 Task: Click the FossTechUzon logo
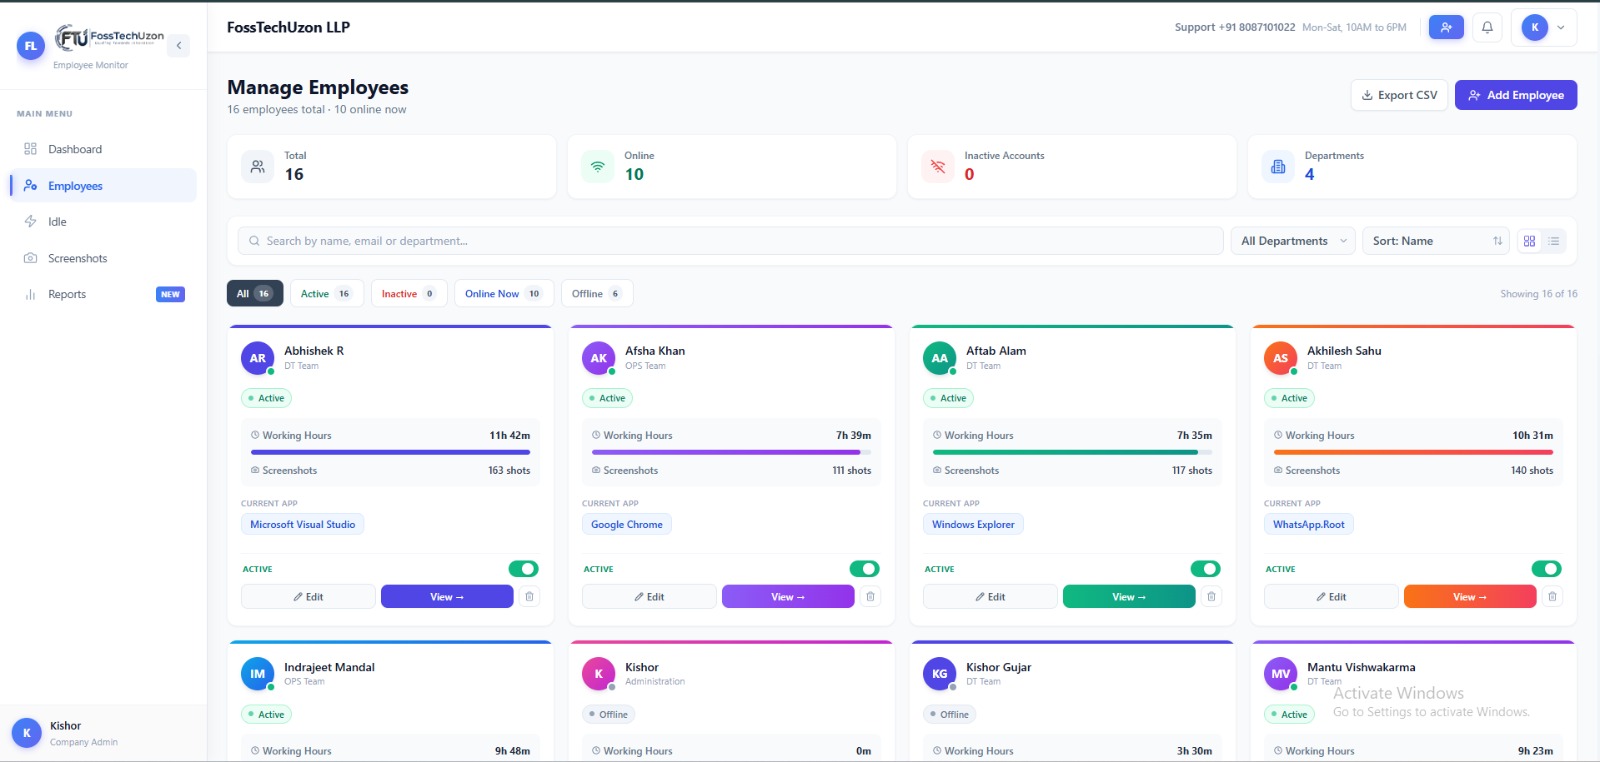click(x=109, y=38)
